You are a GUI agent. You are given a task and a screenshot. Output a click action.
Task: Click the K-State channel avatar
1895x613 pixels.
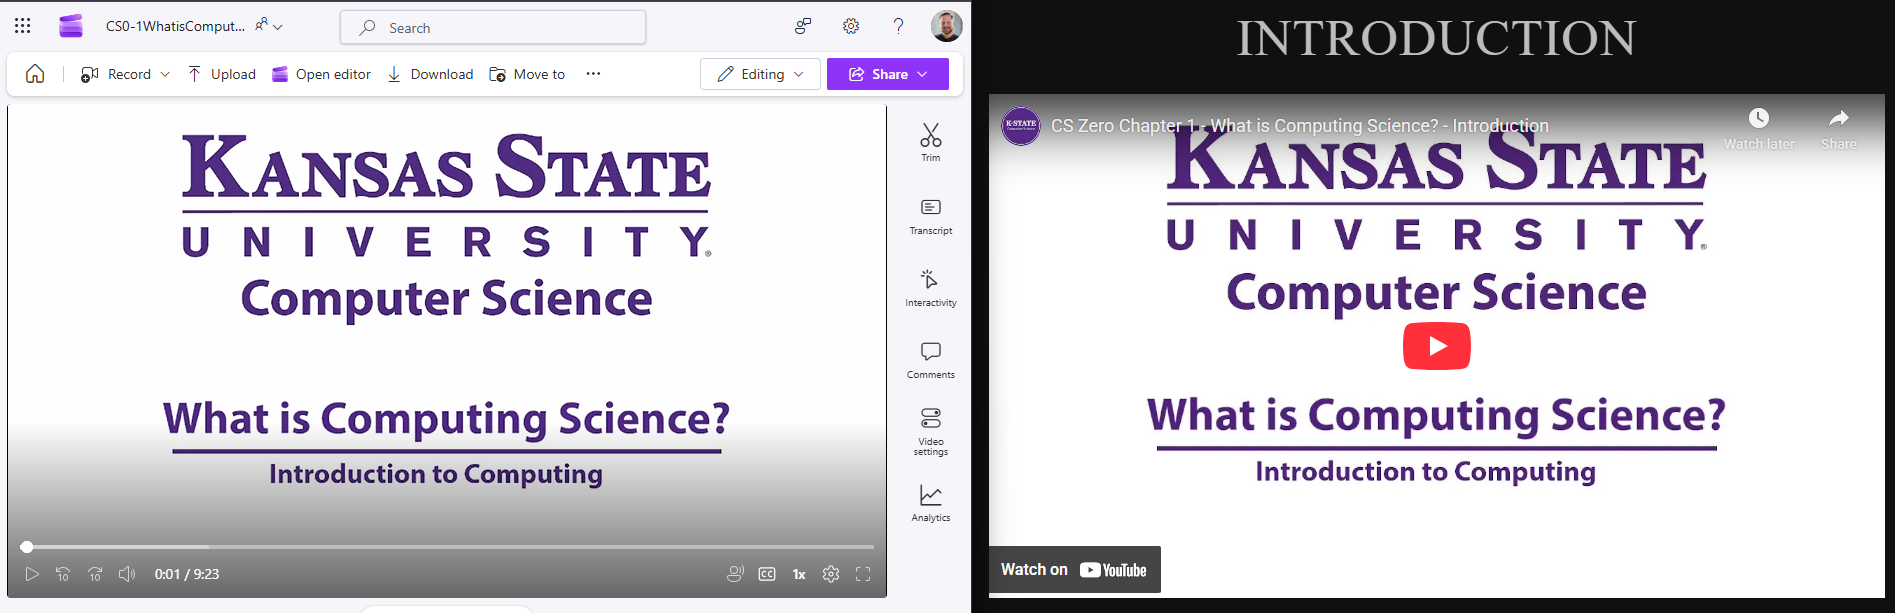pos(1021,126)
